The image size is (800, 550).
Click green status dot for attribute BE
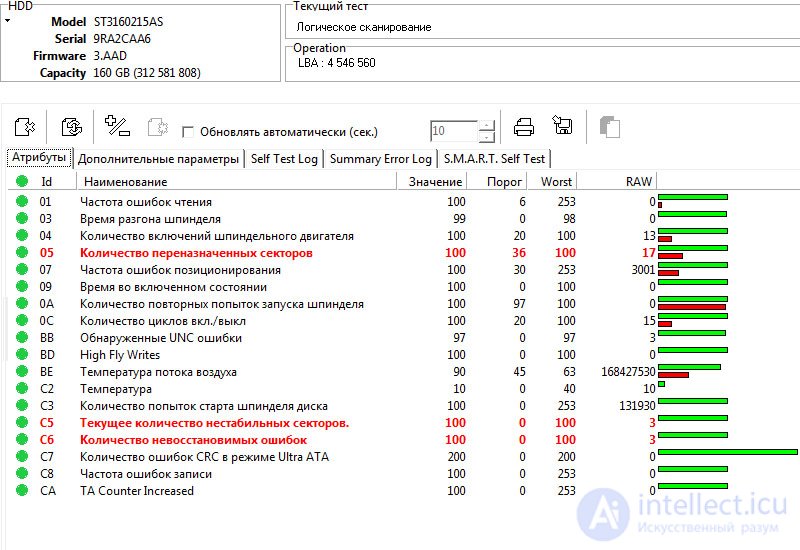pos(21,371)
